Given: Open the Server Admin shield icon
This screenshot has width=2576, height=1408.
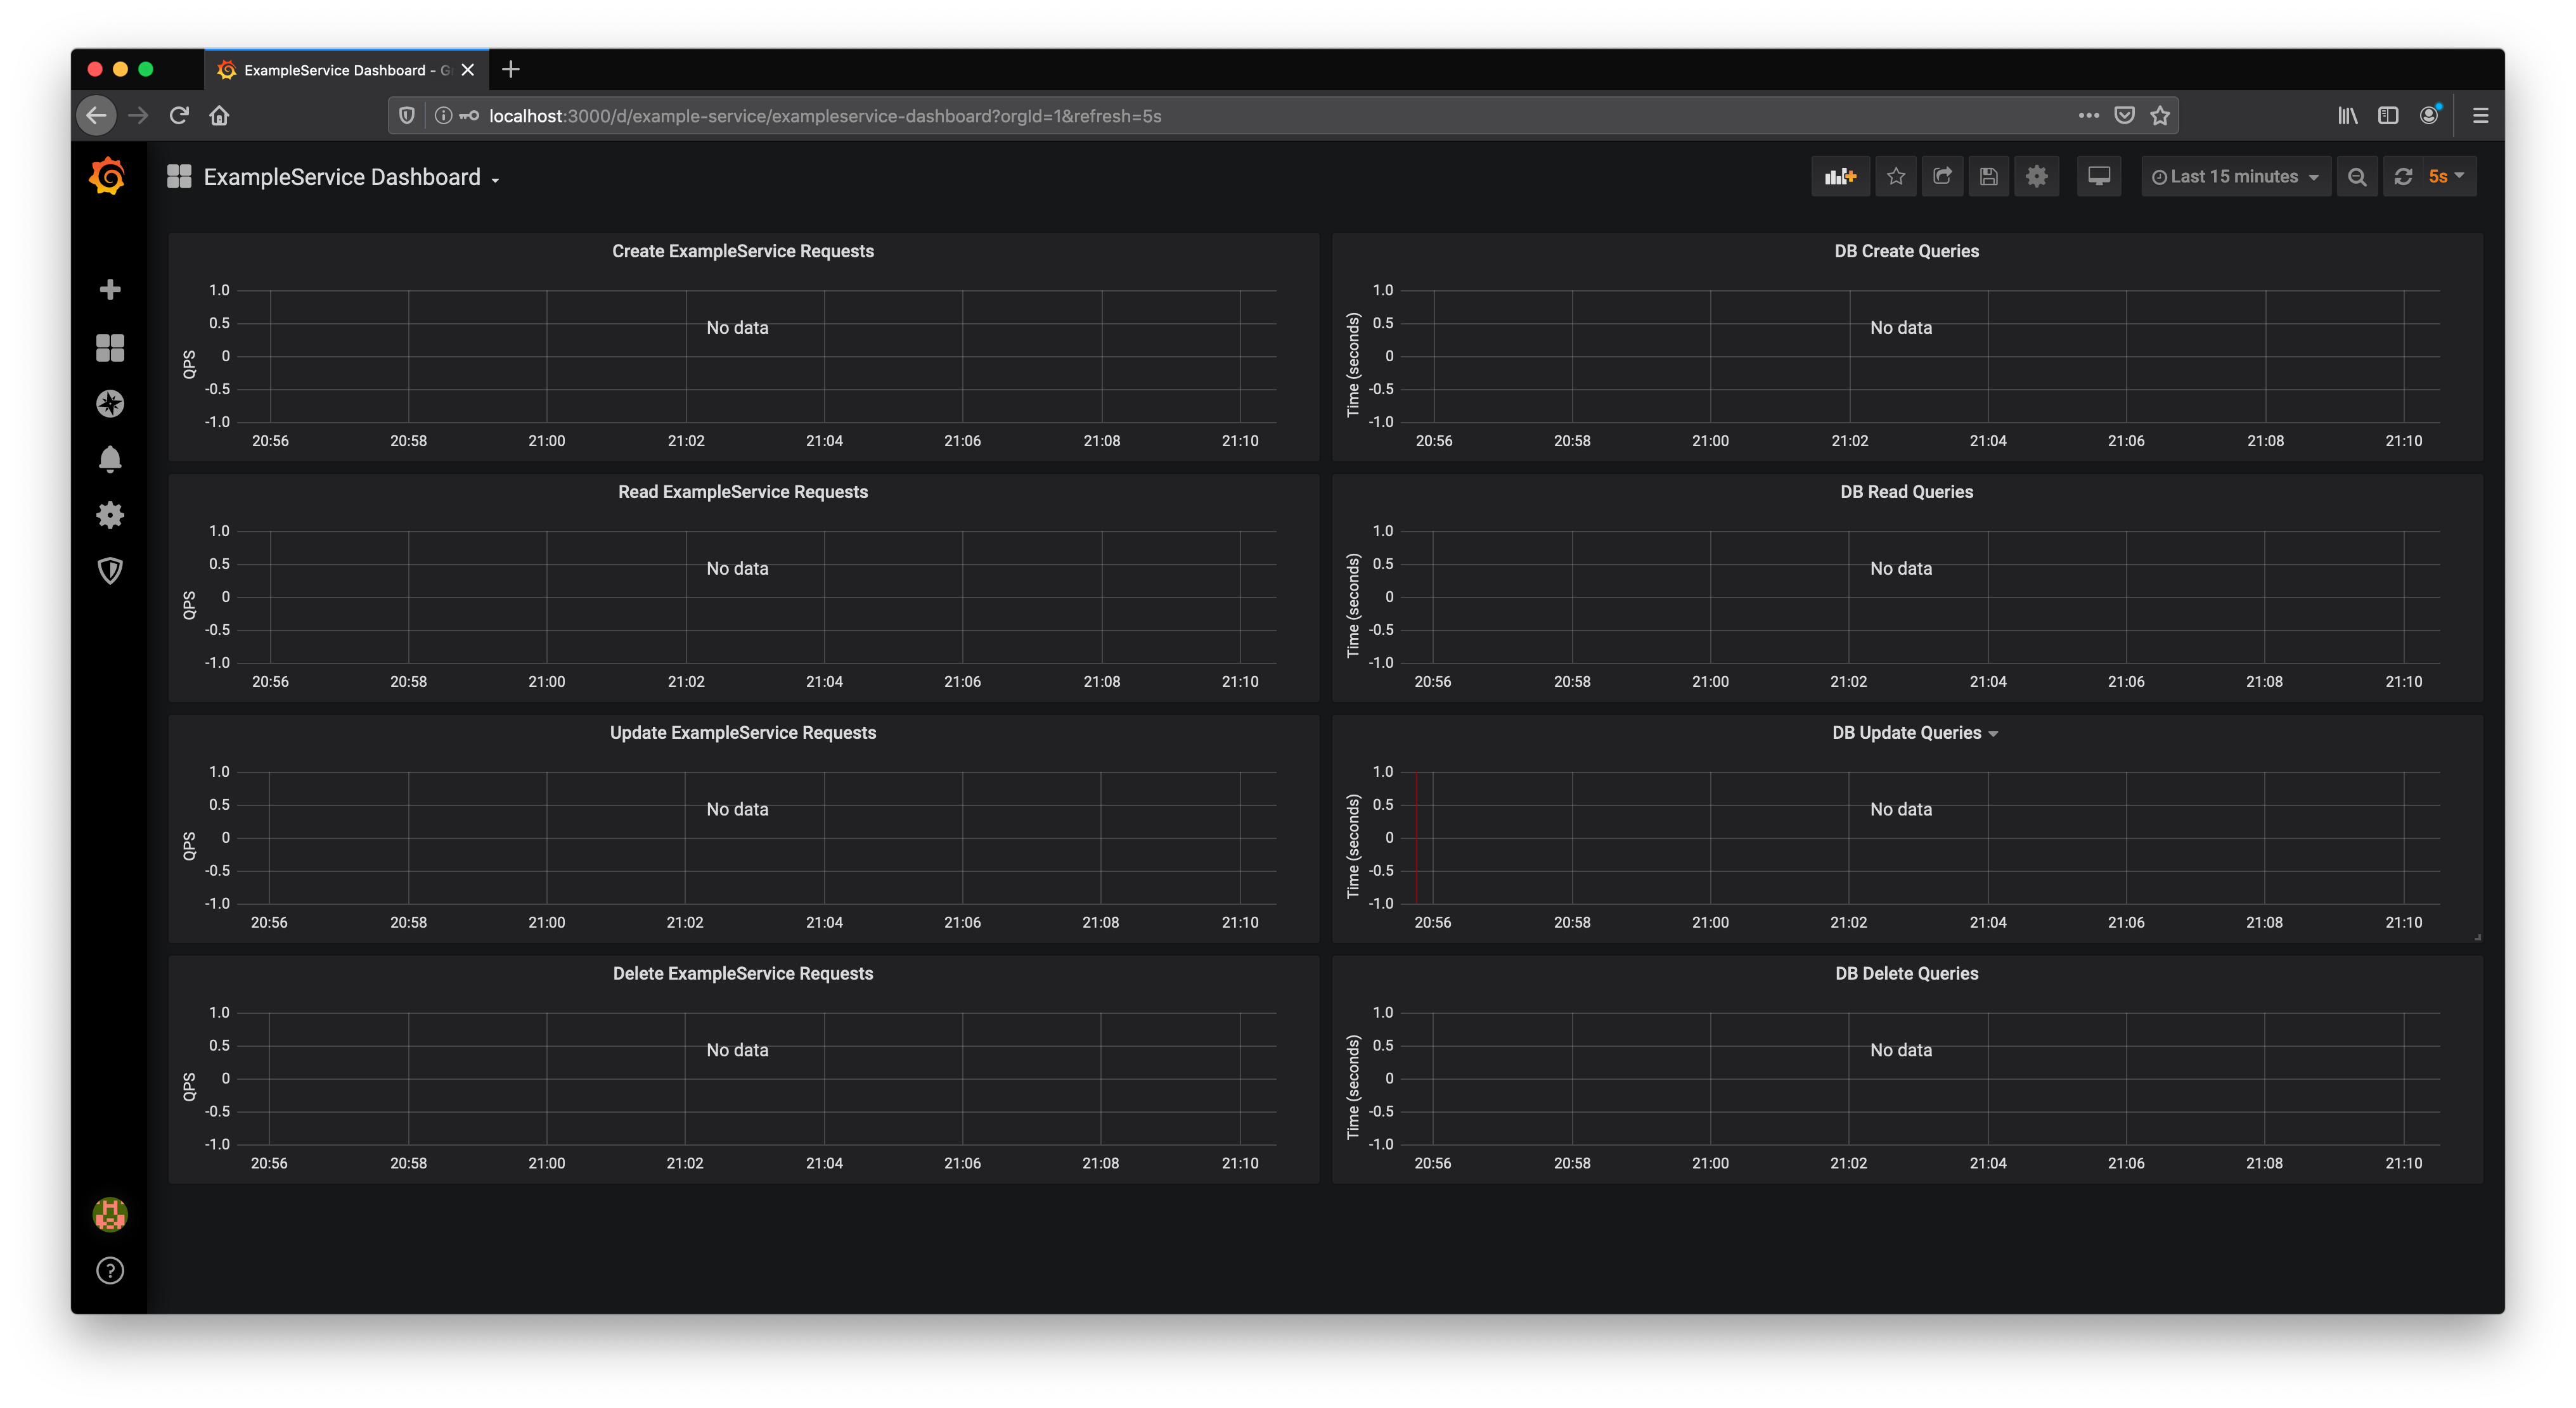Looking at the screenshot, I should pyautogui.click(x=110, y=570).
